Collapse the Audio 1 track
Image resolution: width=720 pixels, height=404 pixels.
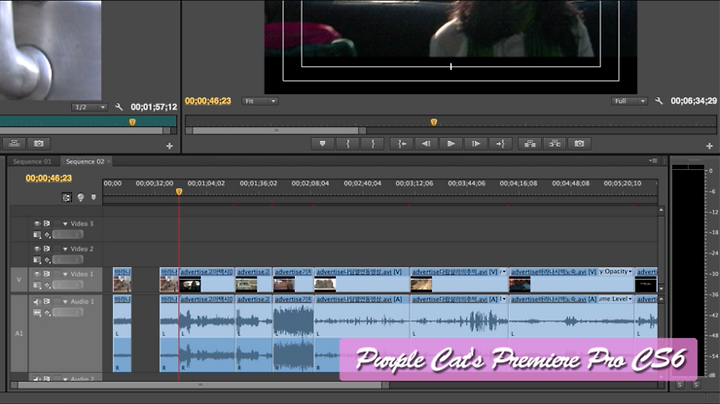(x=65, y=302)
